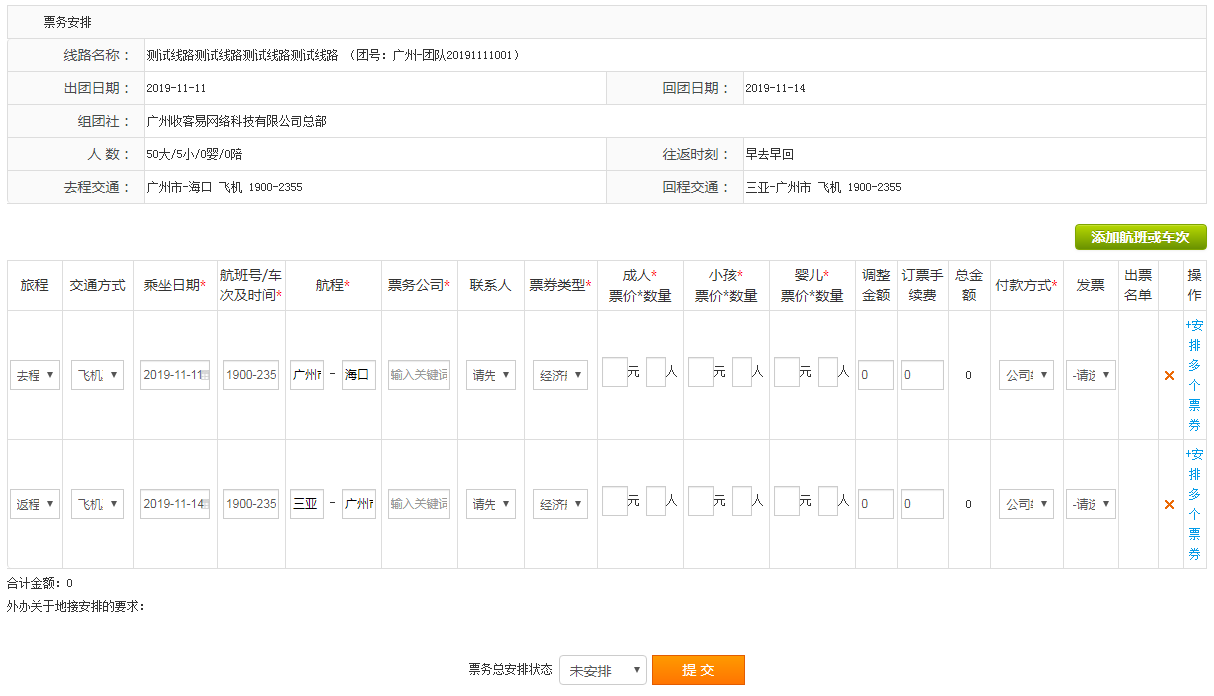Click 添加航班或车次 button
Screen dimensions: 1214x696
tap(1140, 237)
